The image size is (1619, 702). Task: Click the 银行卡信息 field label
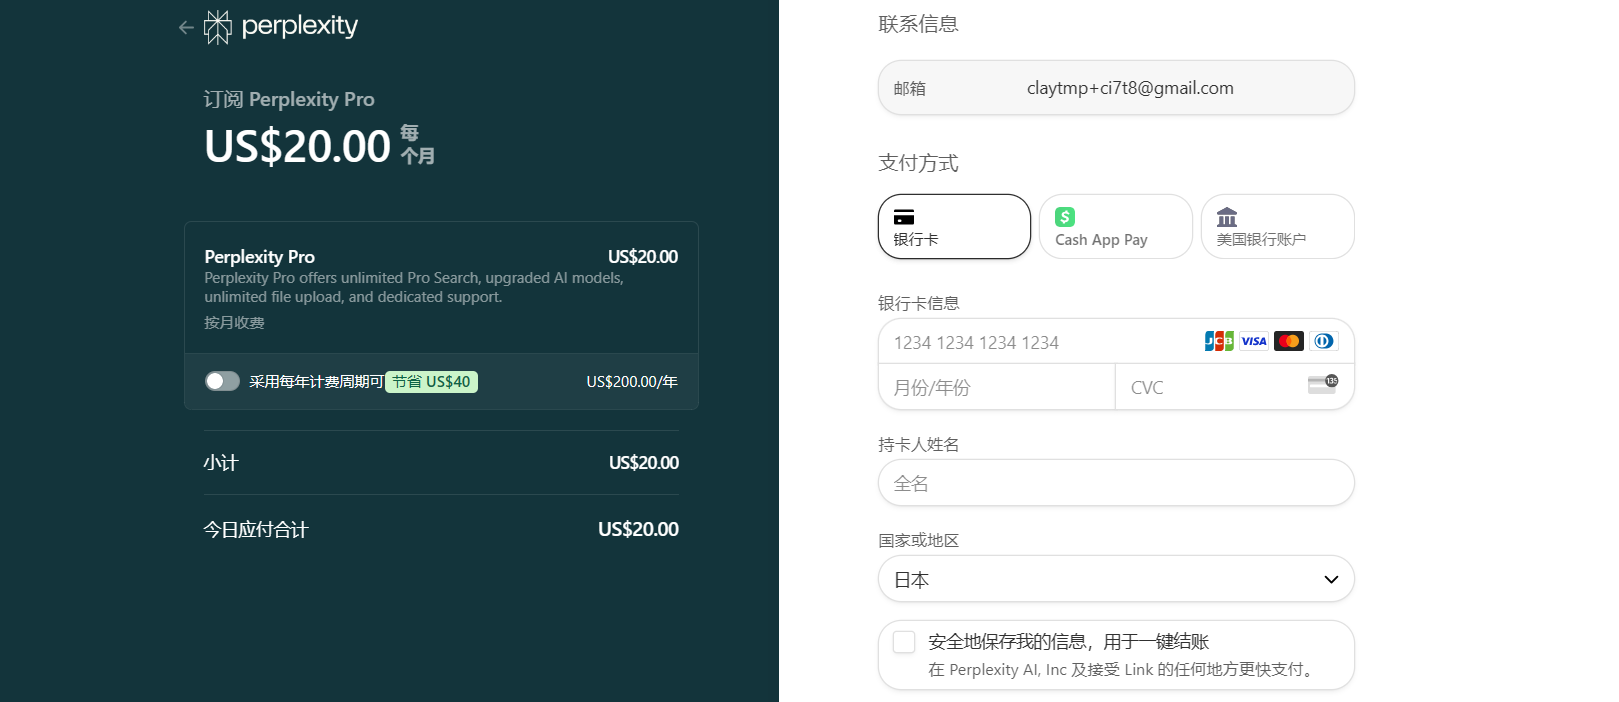click(919, 303)
